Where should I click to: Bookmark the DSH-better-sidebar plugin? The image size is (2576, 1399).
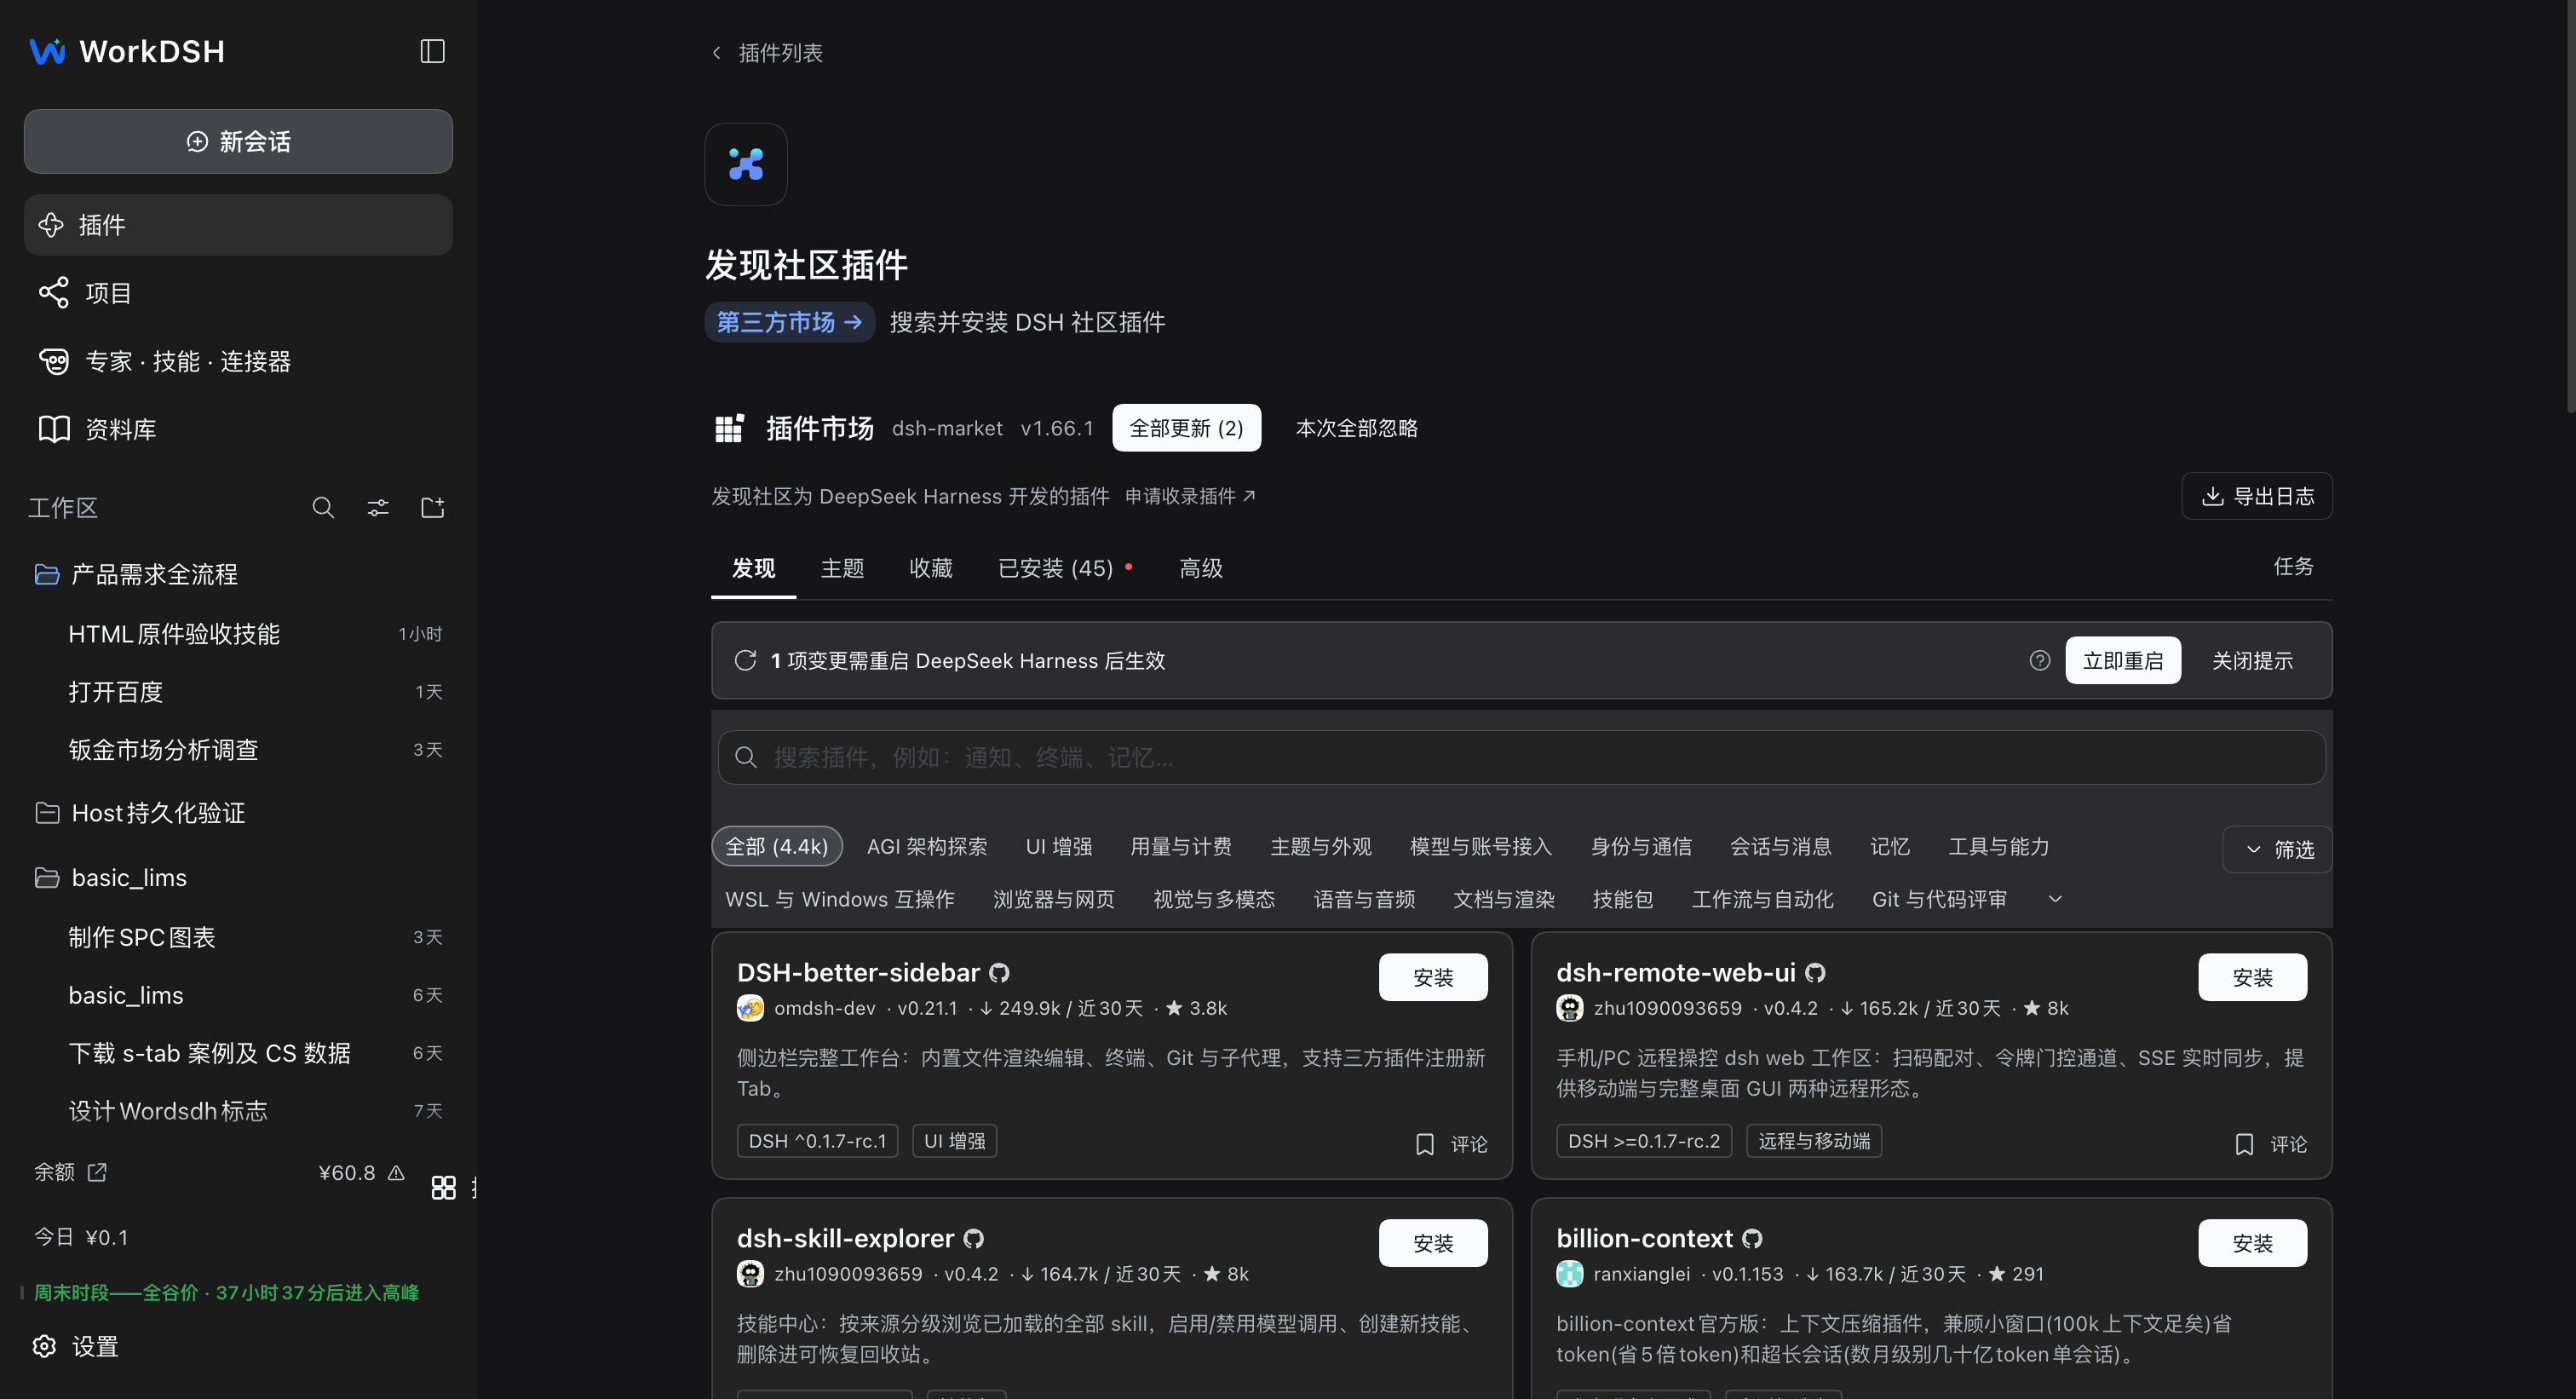pos(1425,1144)
